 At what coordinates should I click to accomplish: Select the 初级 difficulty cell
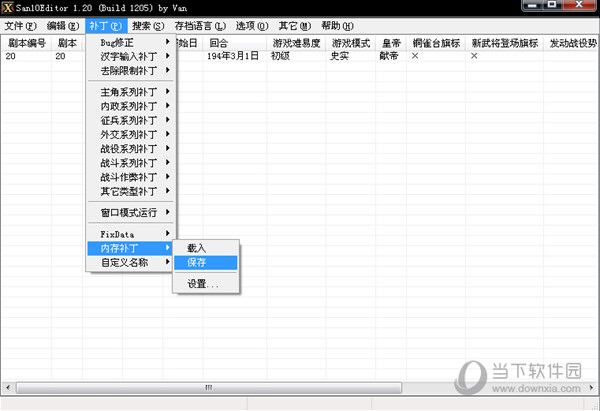pos(280,56)
